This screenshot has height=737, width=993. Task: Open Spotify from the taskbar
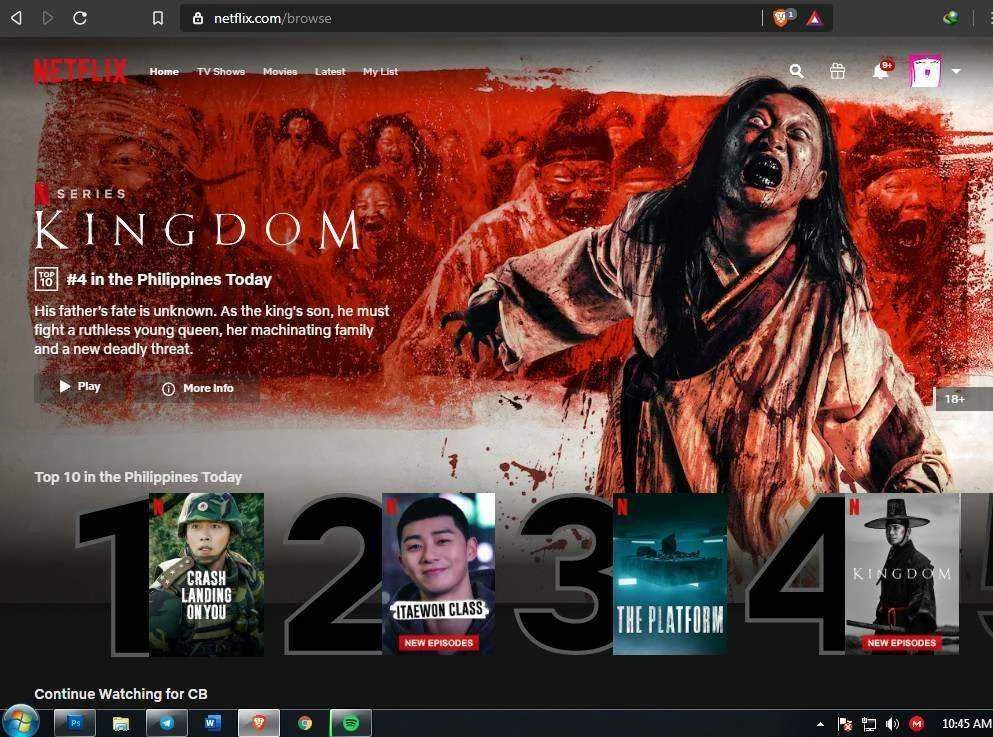pos(351,722)
